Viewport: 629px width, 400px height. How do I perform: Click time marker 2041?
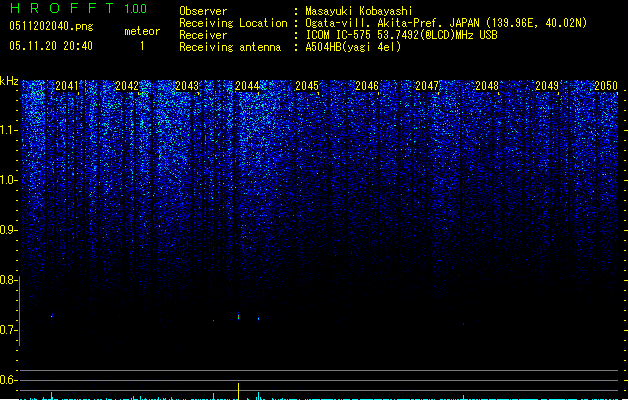(67, 86)
